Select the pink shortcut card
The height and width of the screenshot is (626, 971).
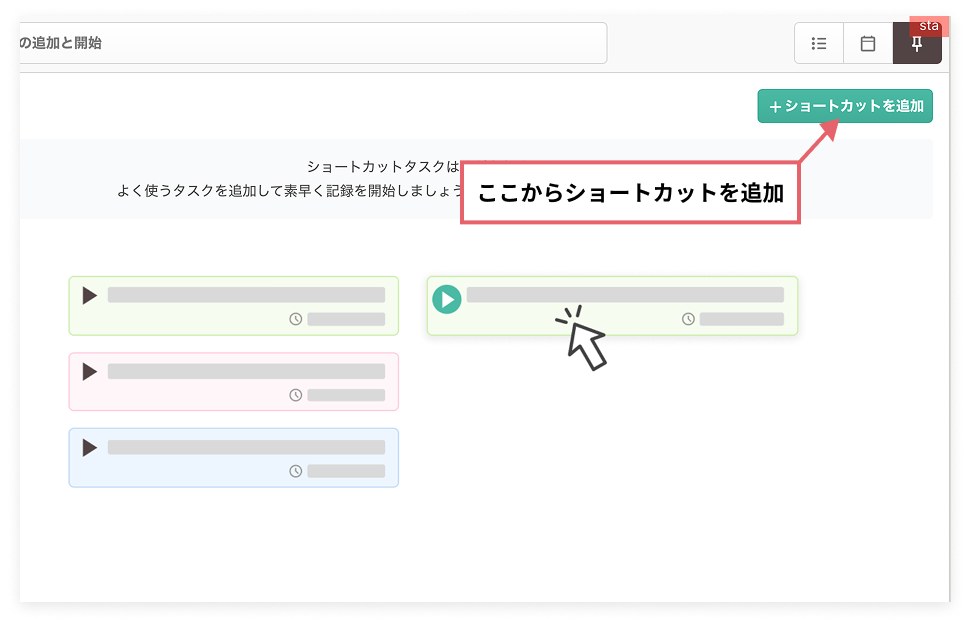[x=233, y=381]
